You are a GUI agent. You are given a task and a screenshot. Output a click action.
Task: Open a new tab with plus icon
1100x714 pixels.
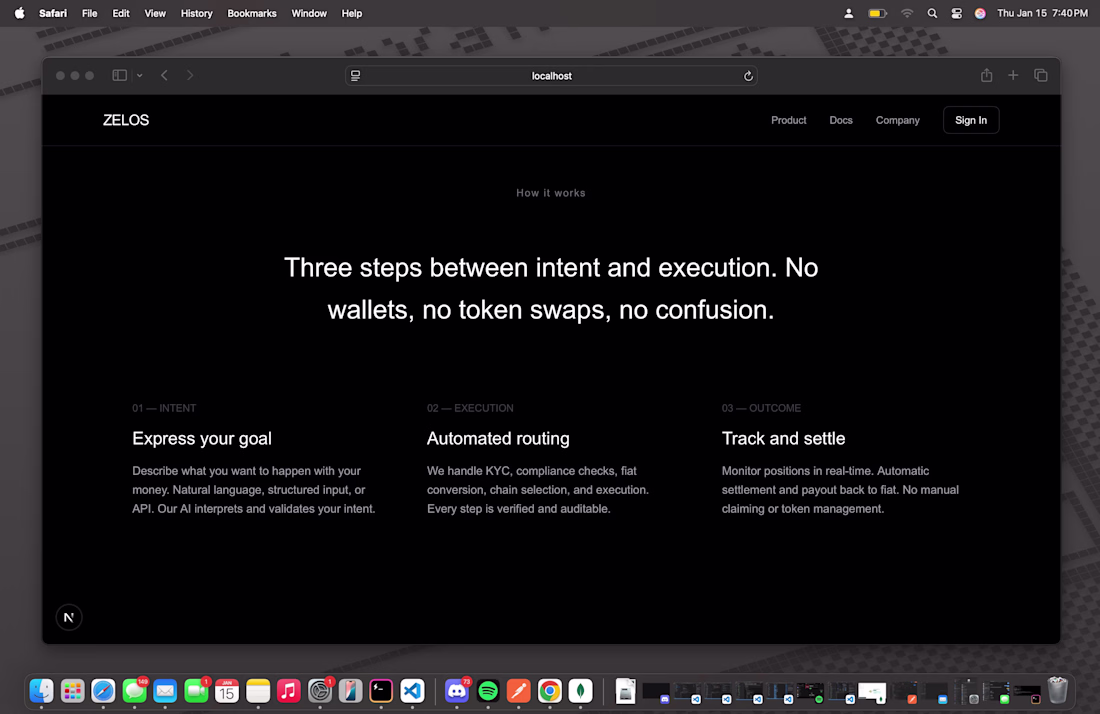1013,75
